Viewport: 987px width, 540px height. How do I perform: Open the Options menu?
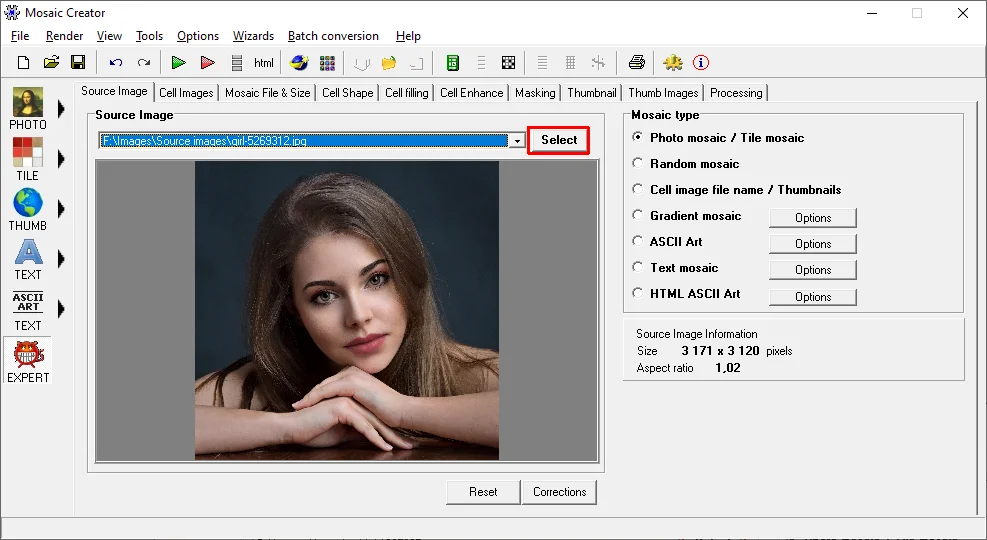[x=198, y=36]
